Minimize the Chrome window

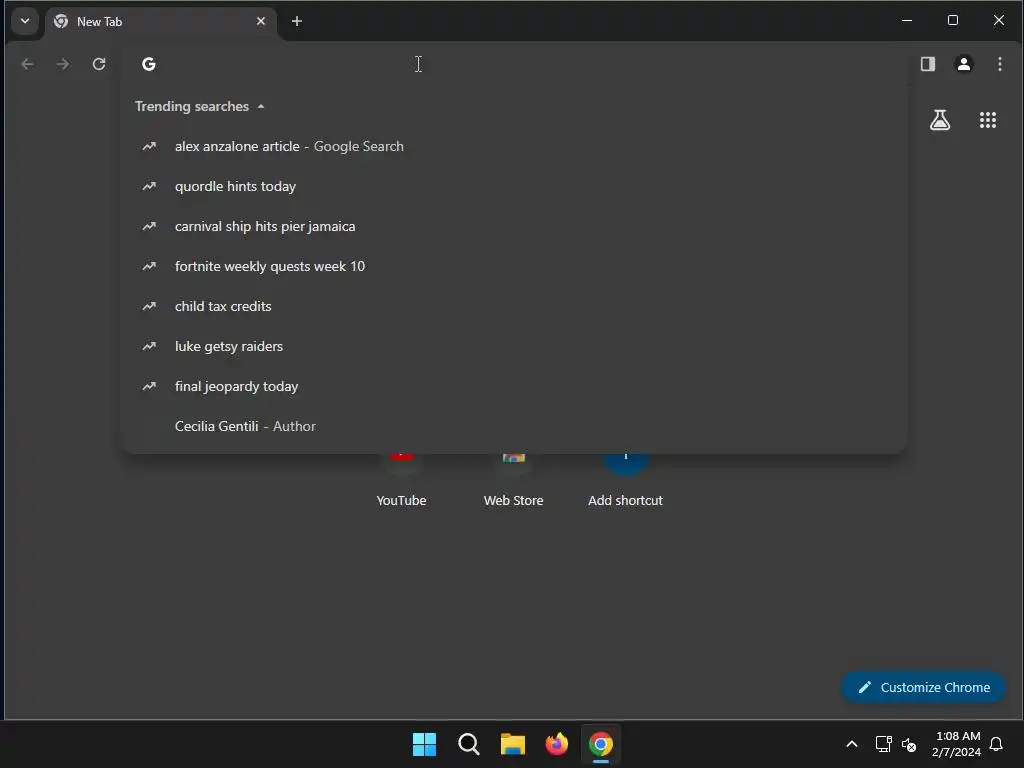906,20
